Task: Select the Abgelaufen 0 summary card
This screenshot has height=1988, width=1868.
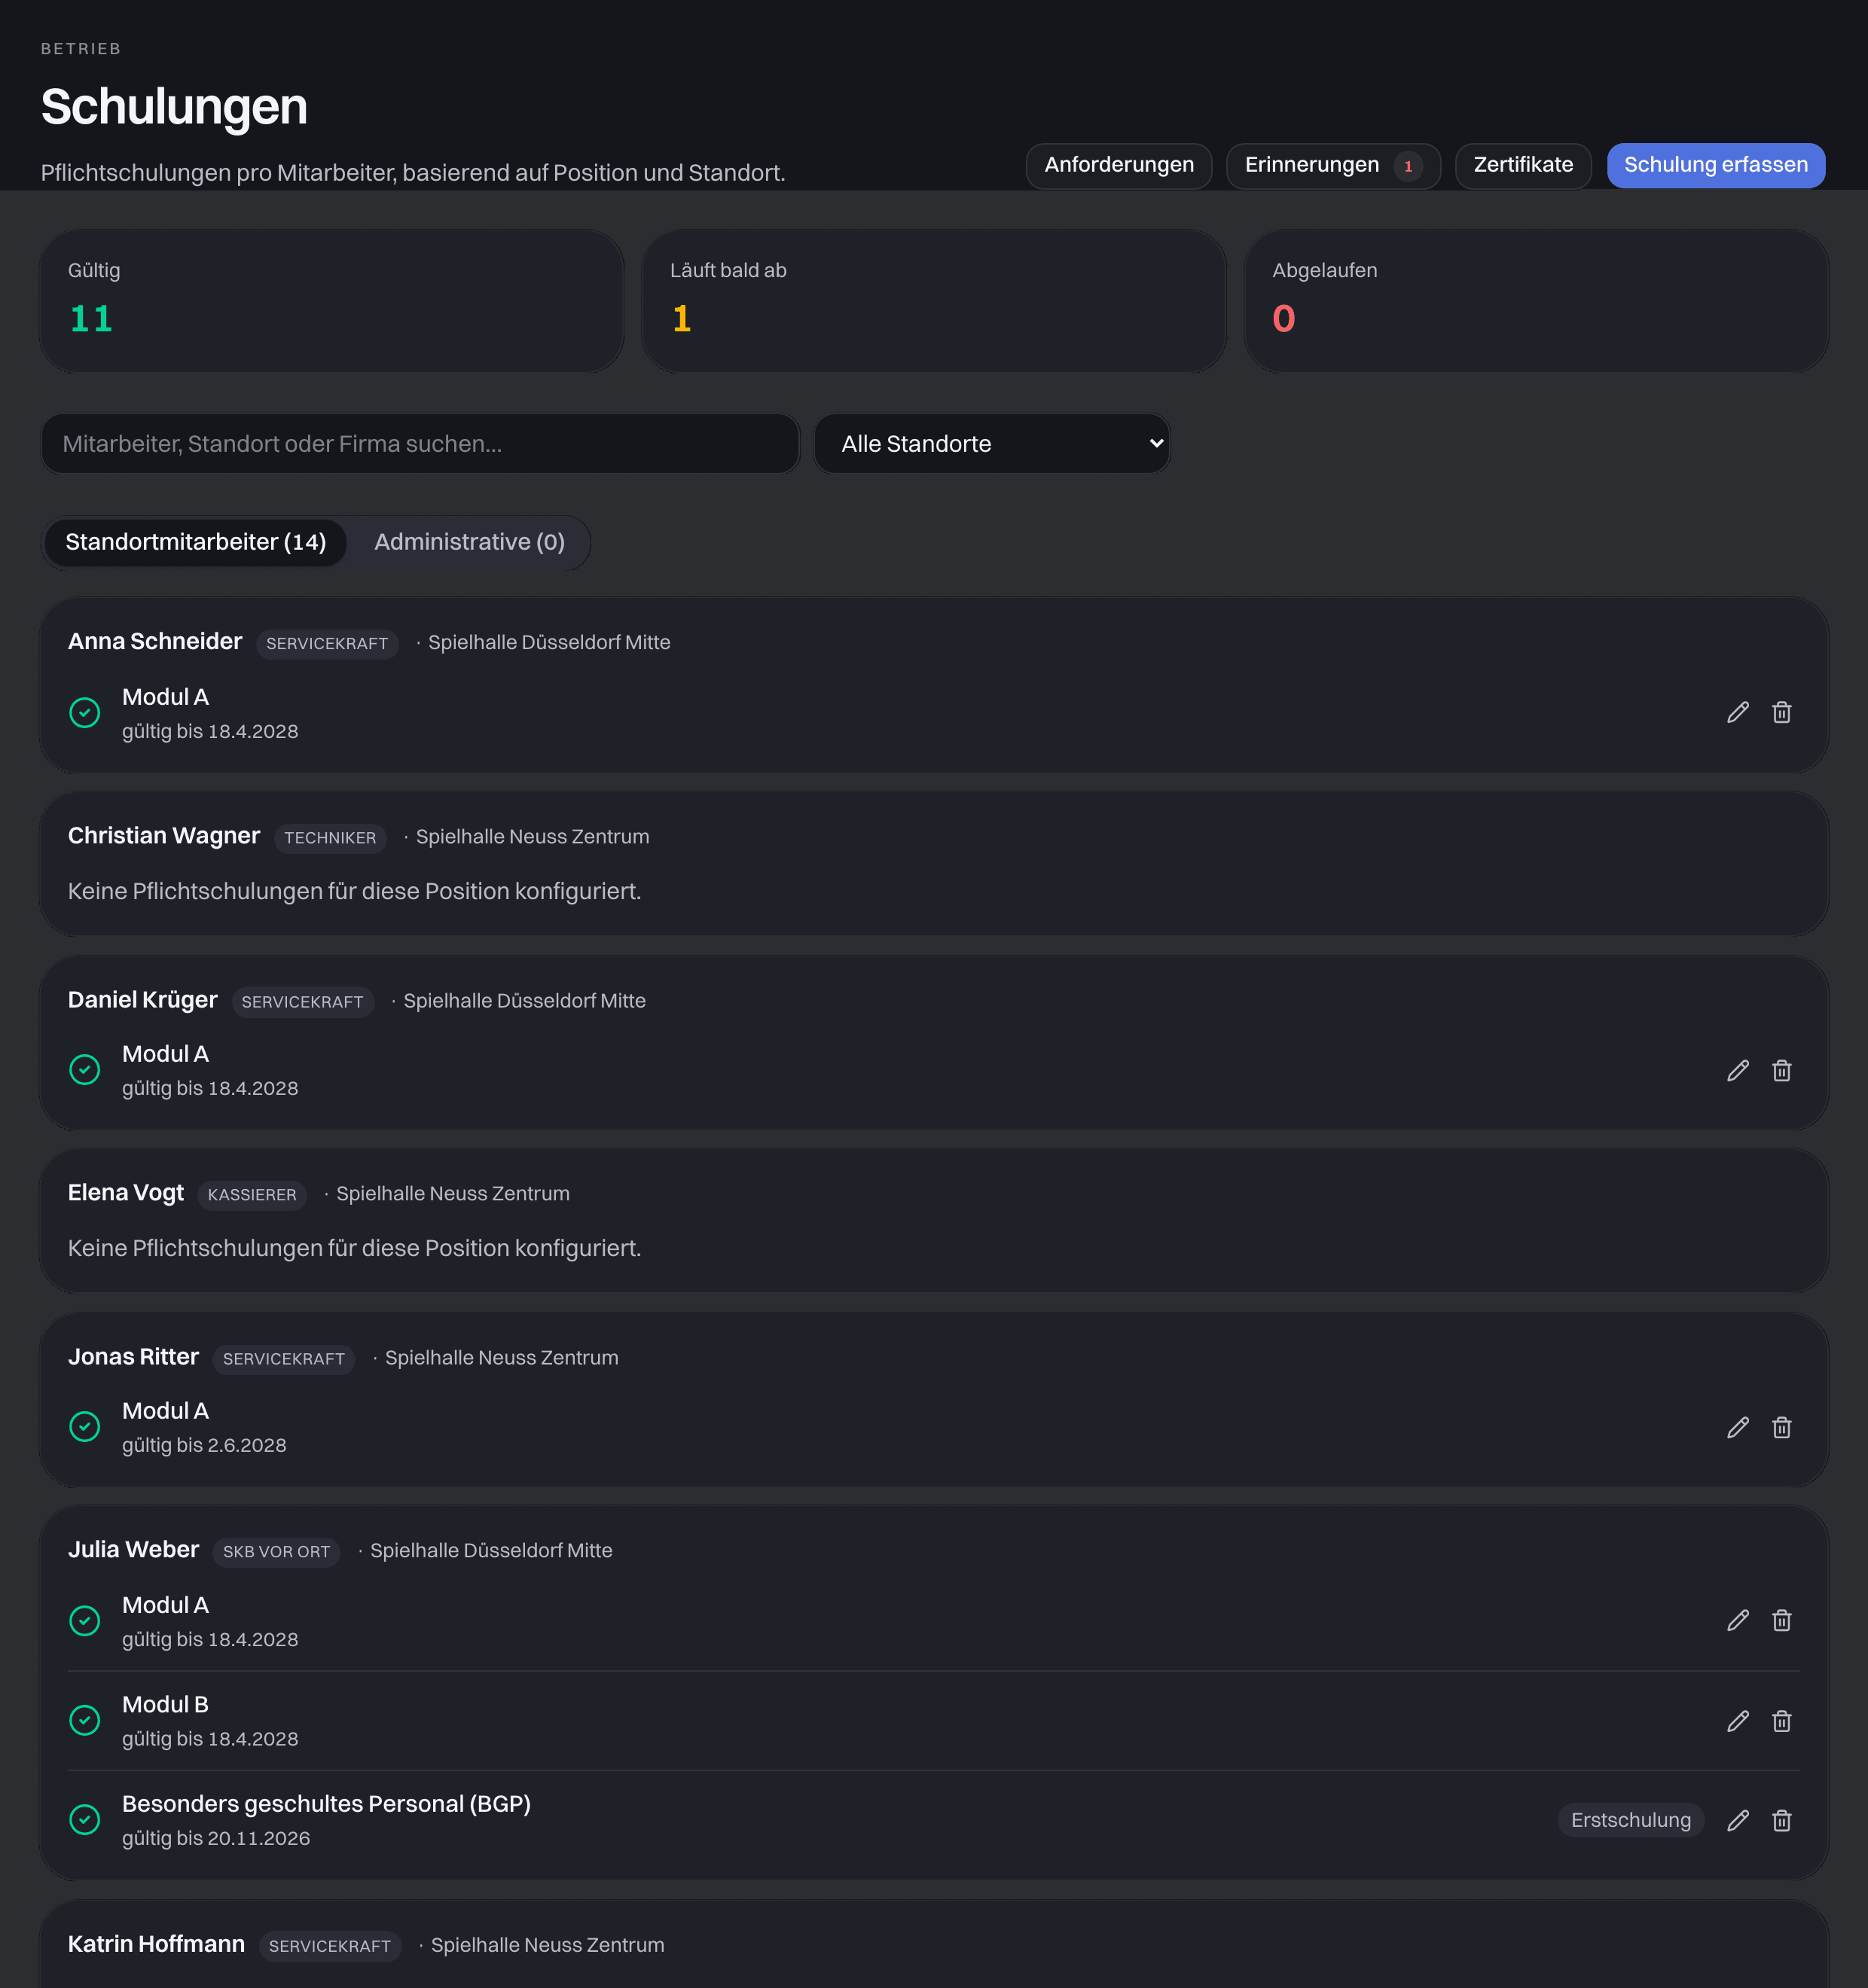Action: [x=1536, y=301]
